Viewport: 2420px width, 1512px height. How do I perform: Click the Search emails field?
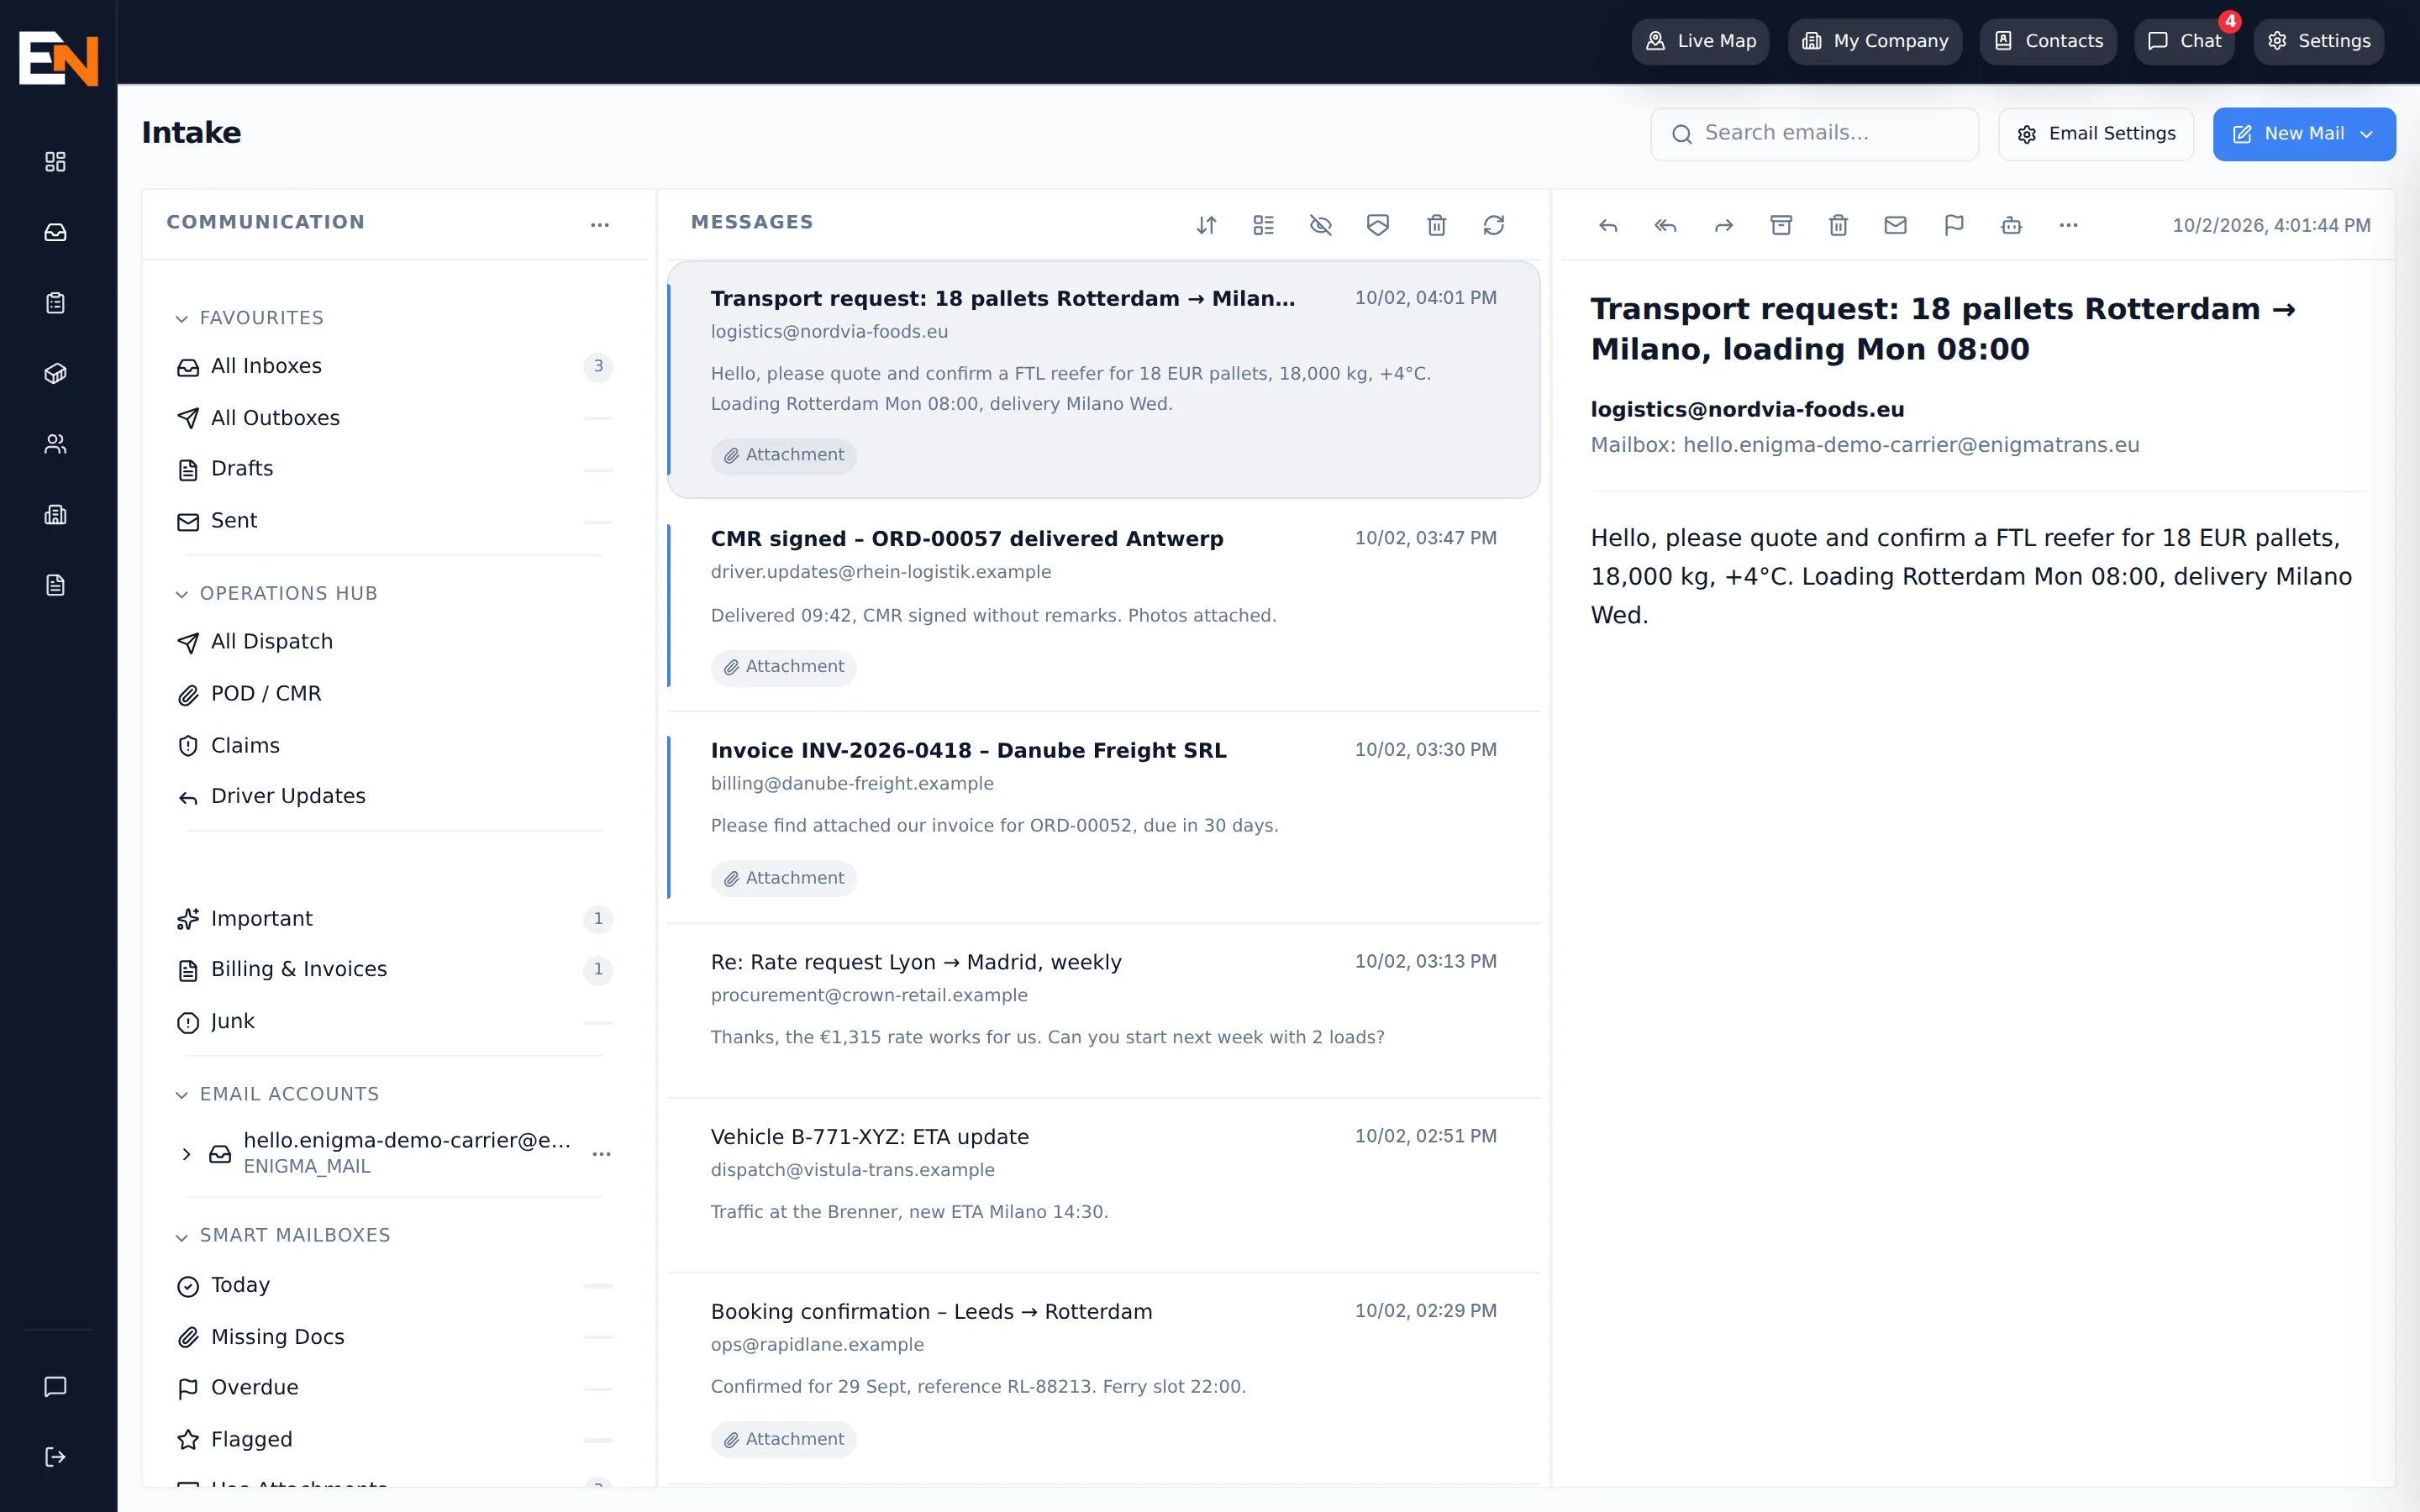[x=1814, y=134]
